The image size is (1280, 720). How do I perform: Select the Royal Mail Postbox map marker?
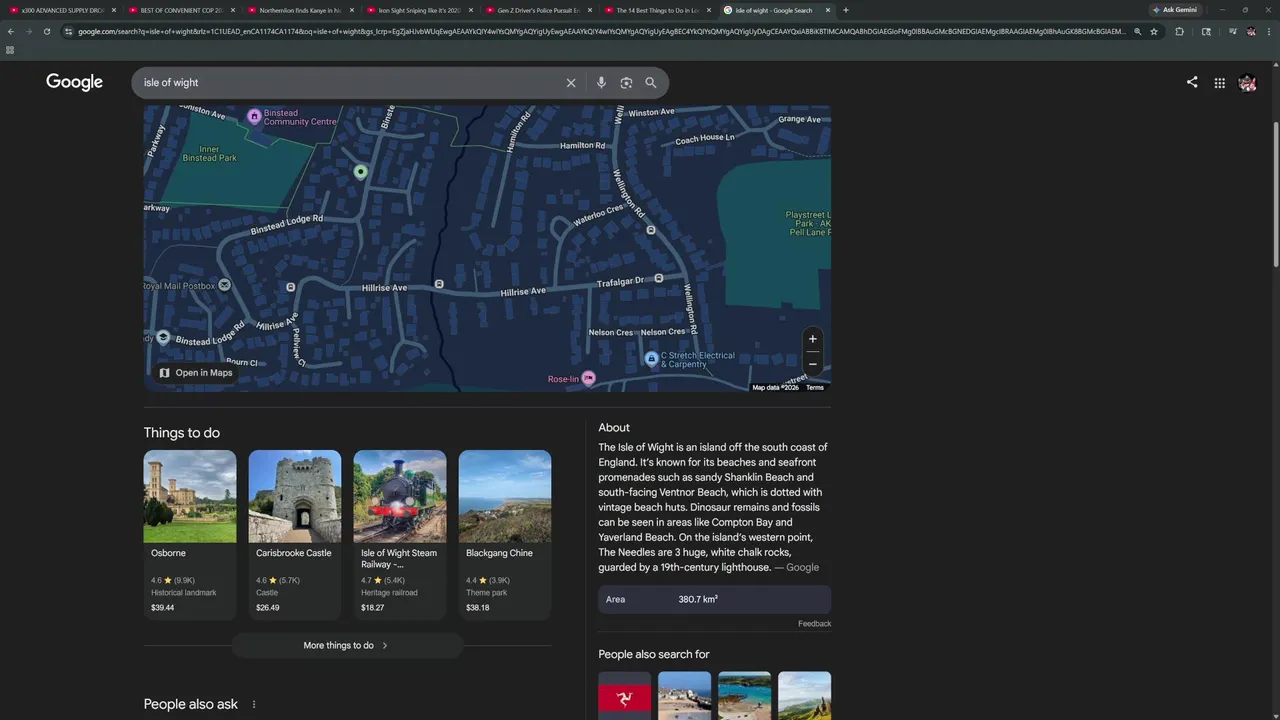(224, 285)
